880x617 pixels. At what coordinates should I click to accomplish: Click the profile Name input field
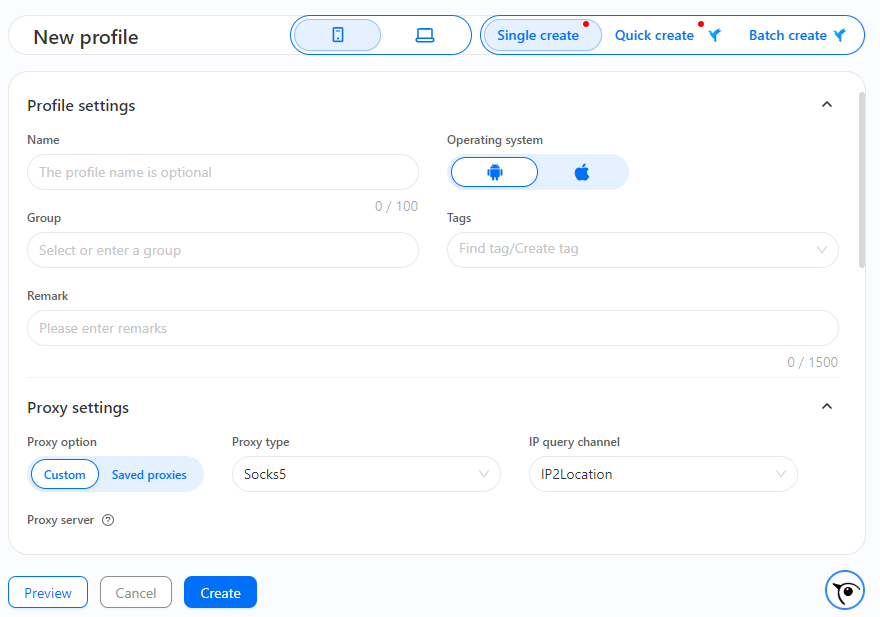(x=223, y=172)
